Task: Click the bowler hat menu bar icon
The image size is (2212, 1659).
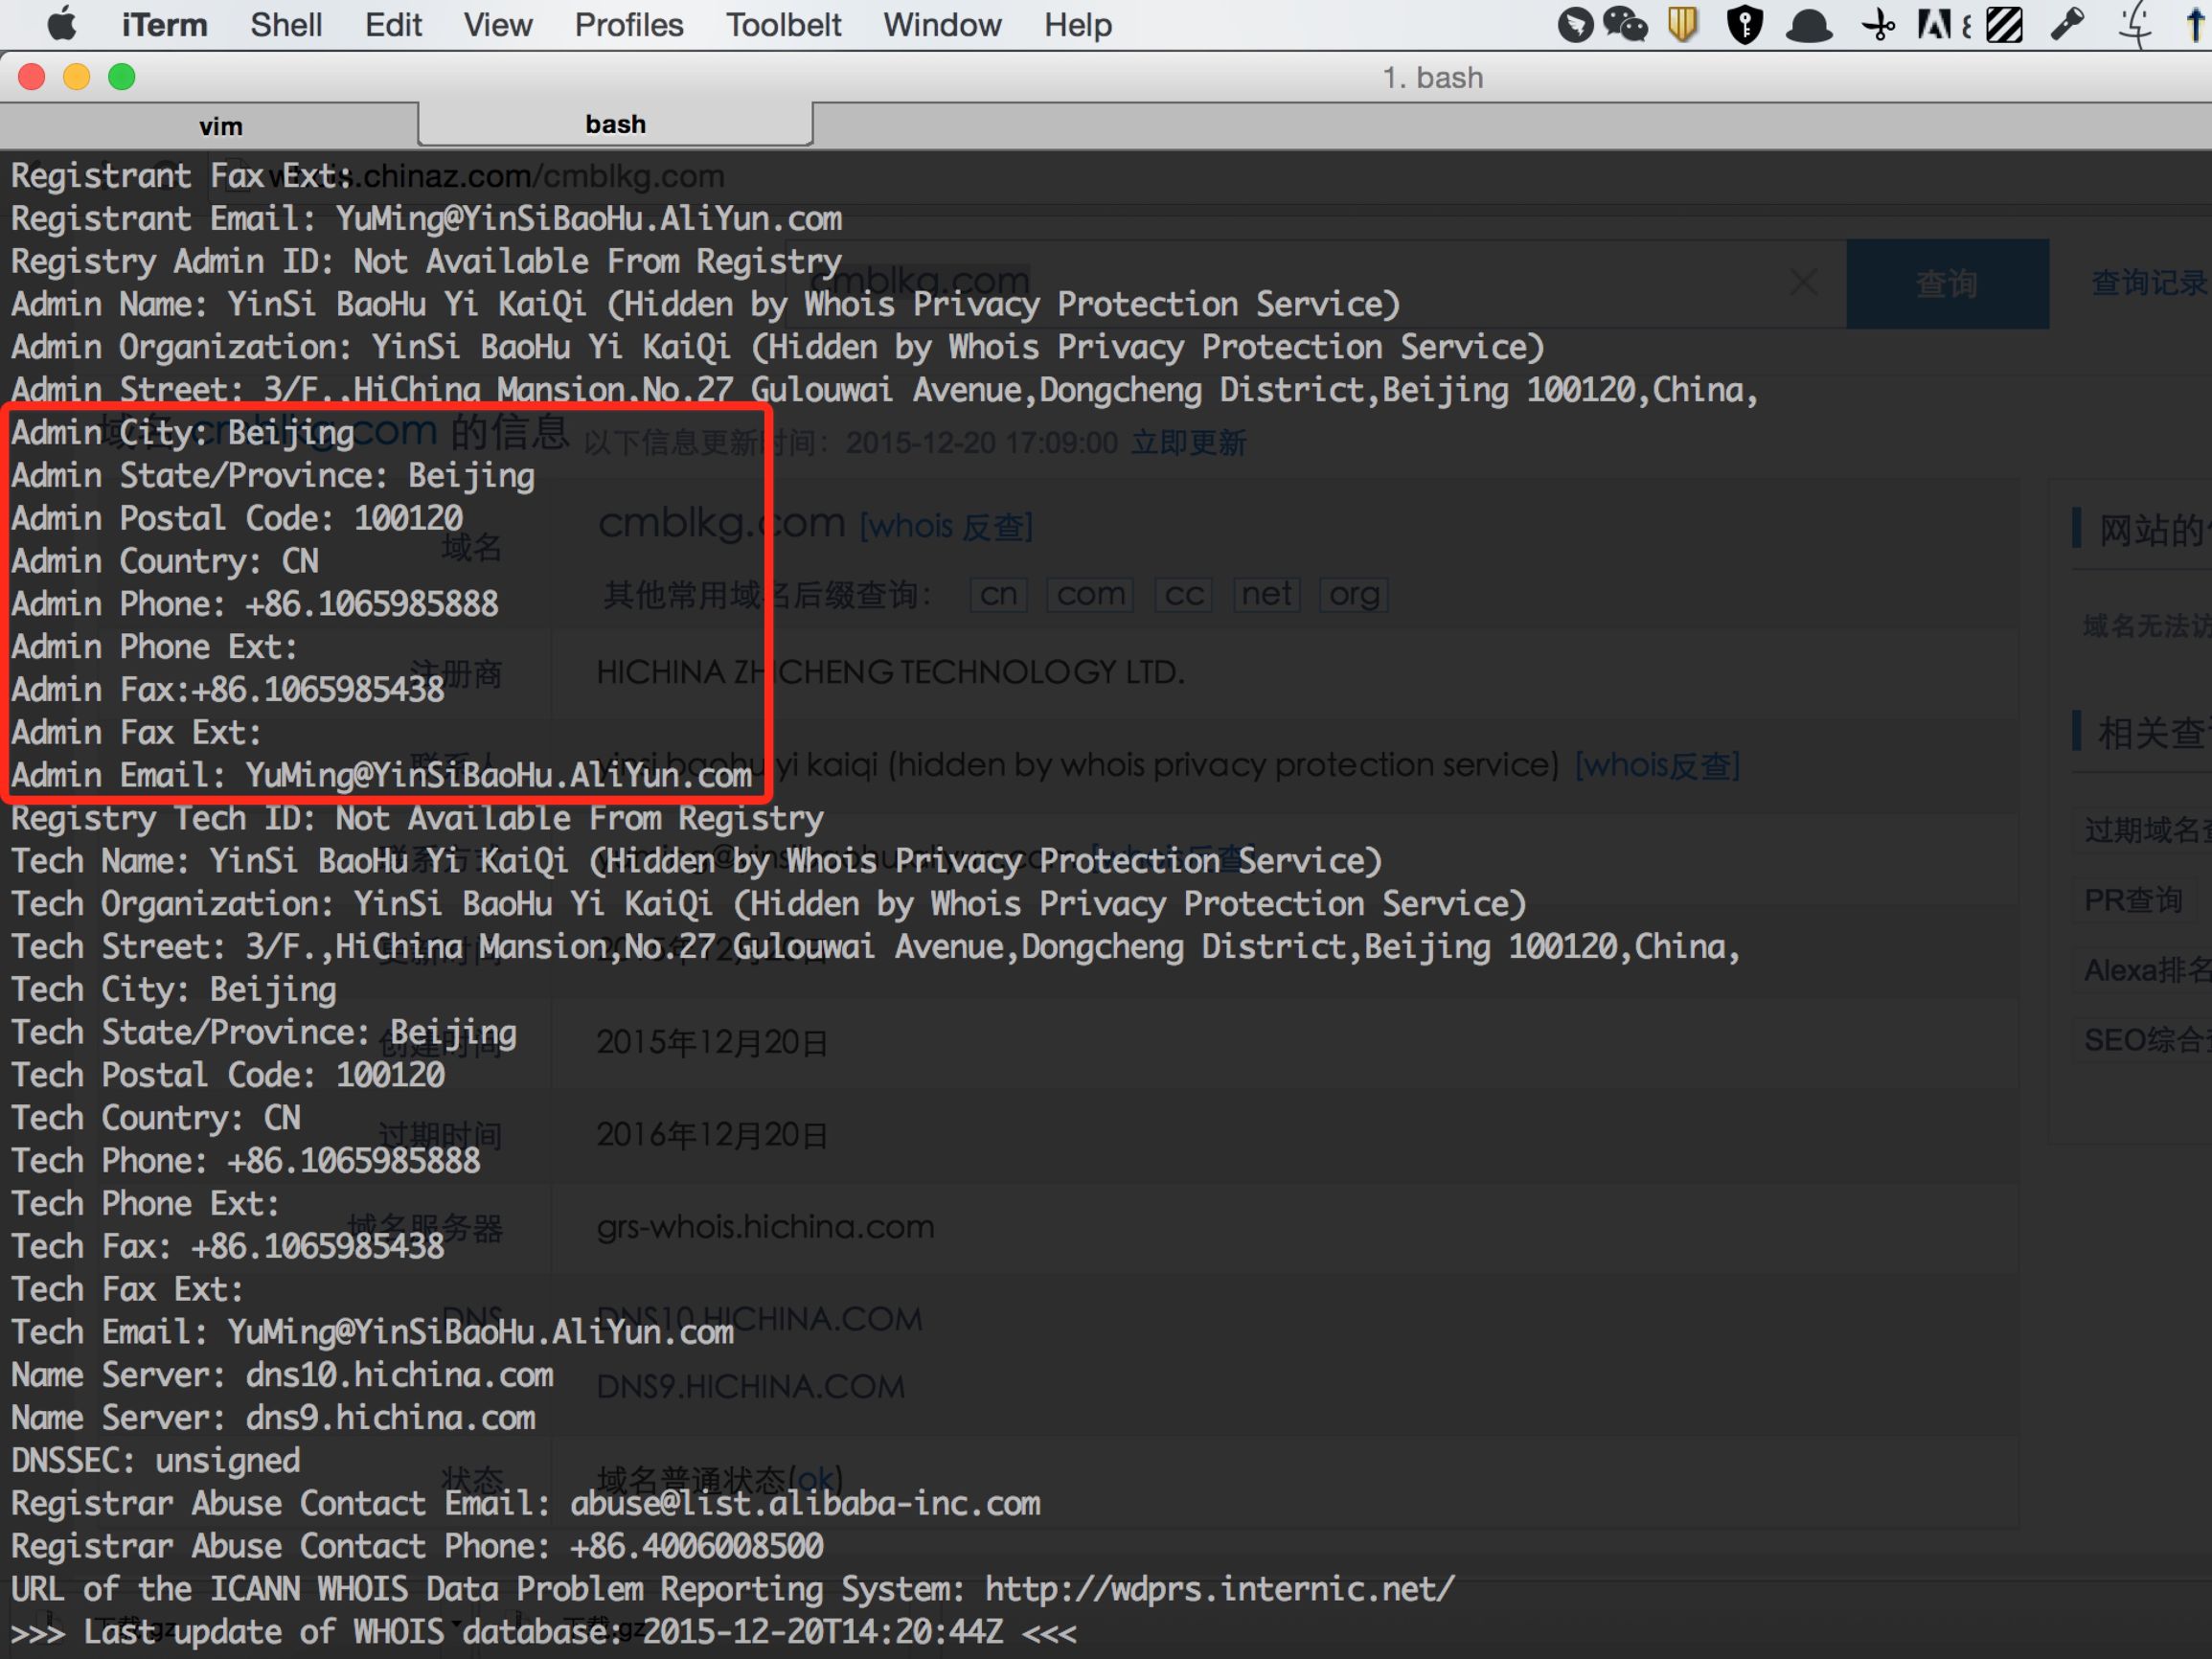Action: click(1808, 26)
